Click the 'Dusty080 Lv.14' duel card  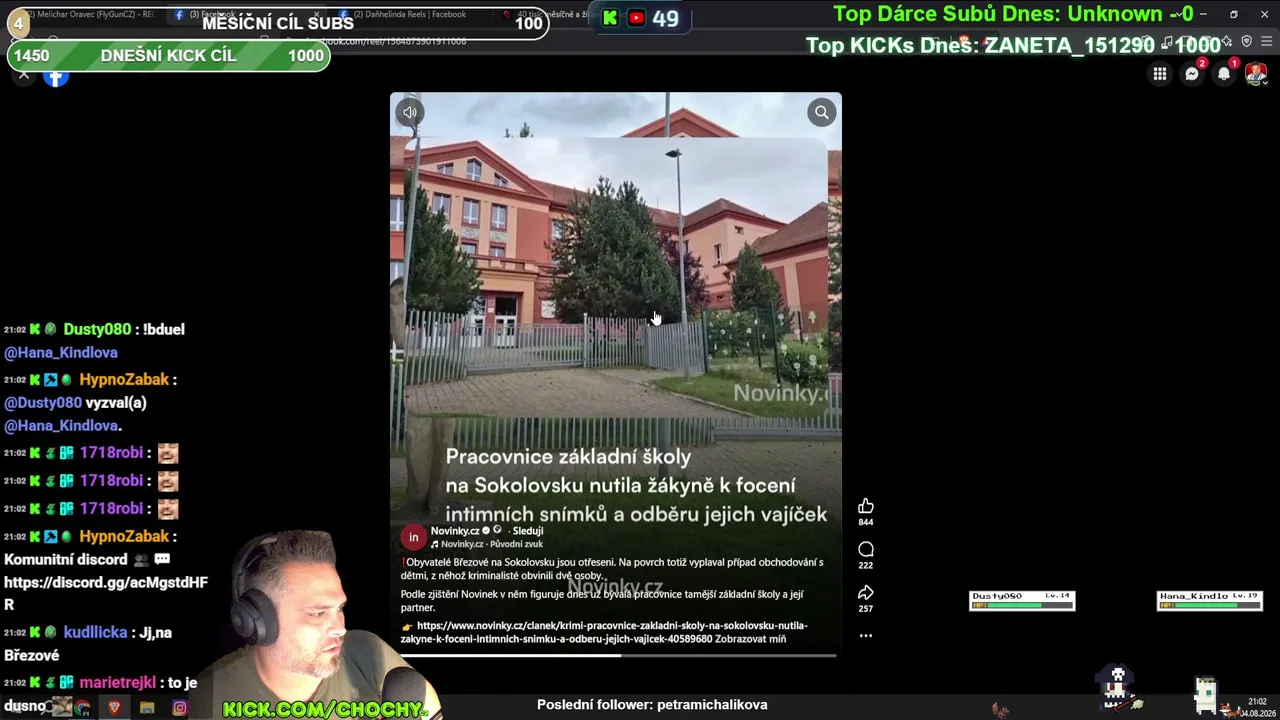pos(1022,600)
